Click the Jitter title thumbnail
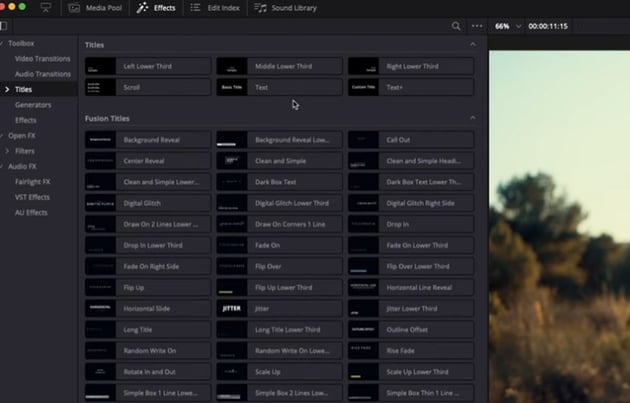Viewport: 630px width, 403px height. 232,309
